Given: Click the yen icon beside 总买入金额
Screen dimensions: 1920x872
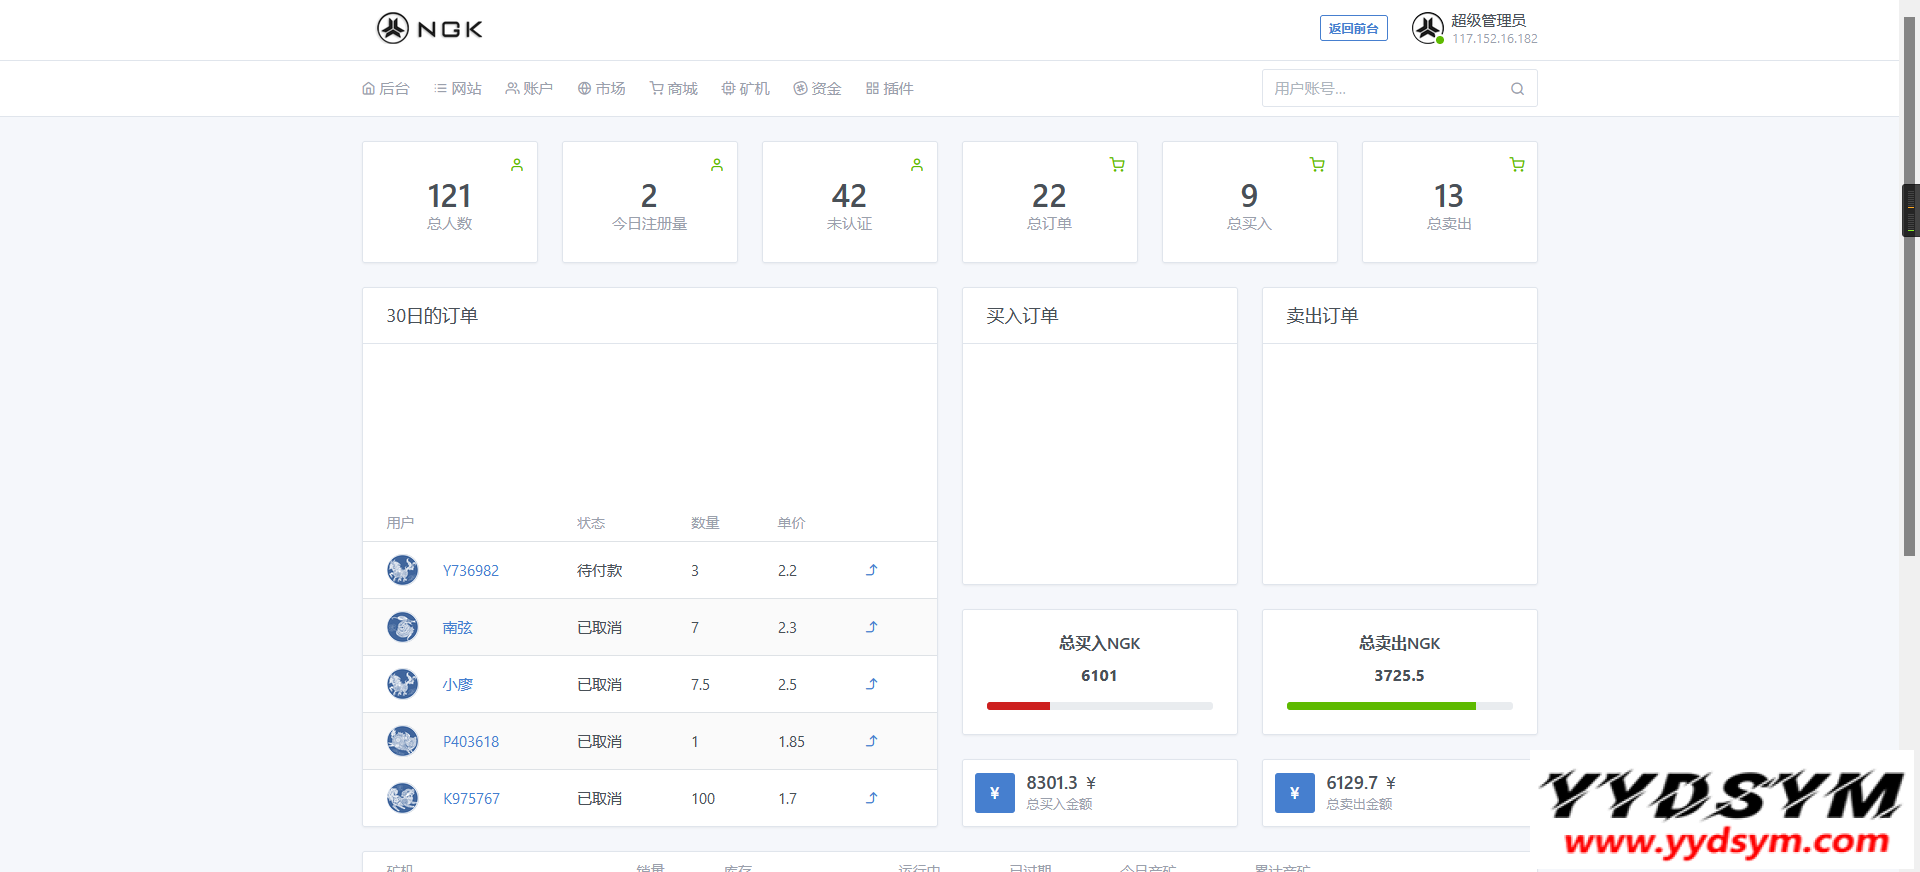Looking at the screenshot, I should [994, 793].
